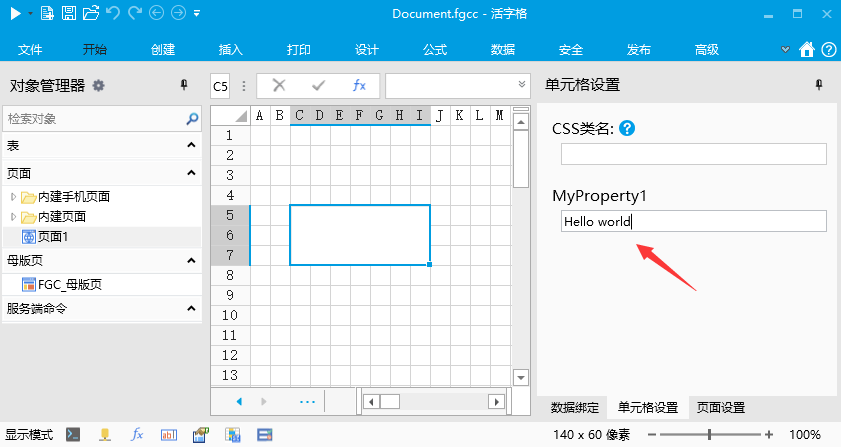The width and height of the screenshot is (841, 447).
Task: Switch to the 安全 ribbon tab
Action: click(571, 50)
